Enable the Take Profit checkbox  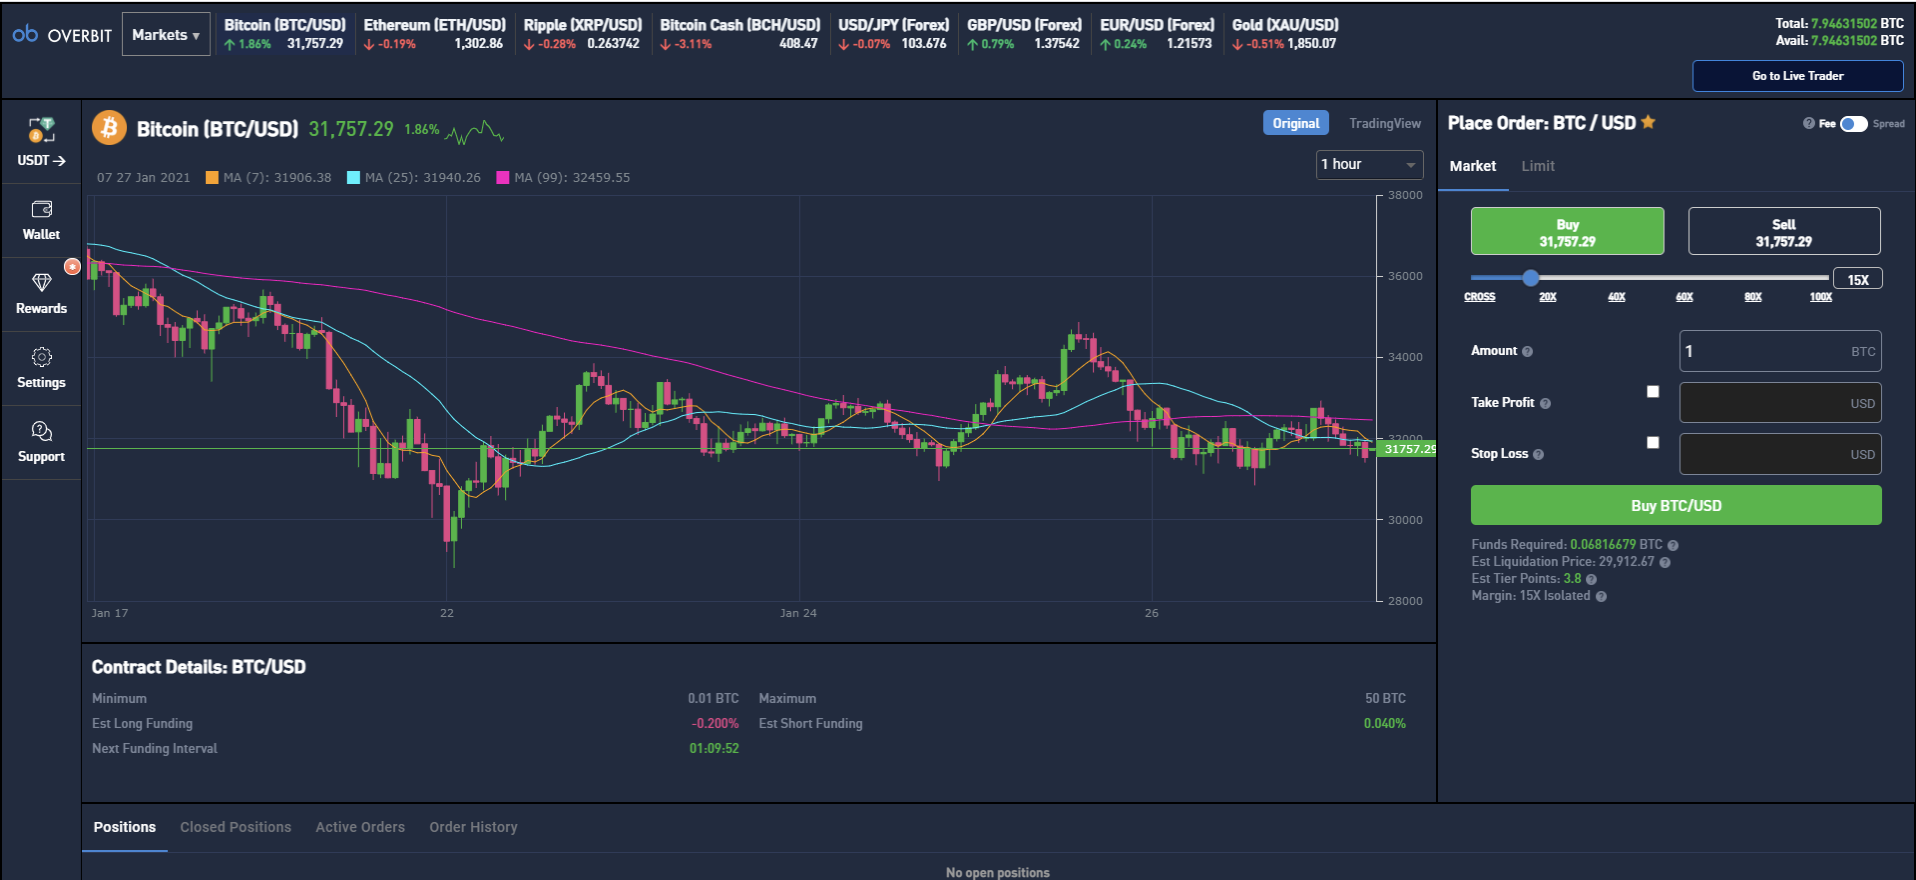(1653, 392)
